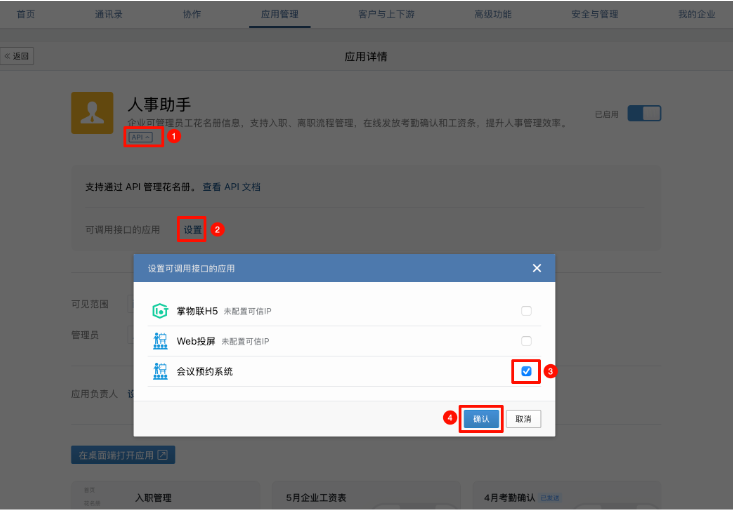Click 设置 next to 可调用接口的应用
Image resolution: width=733 pixels, height=510 pixels.
192,230
